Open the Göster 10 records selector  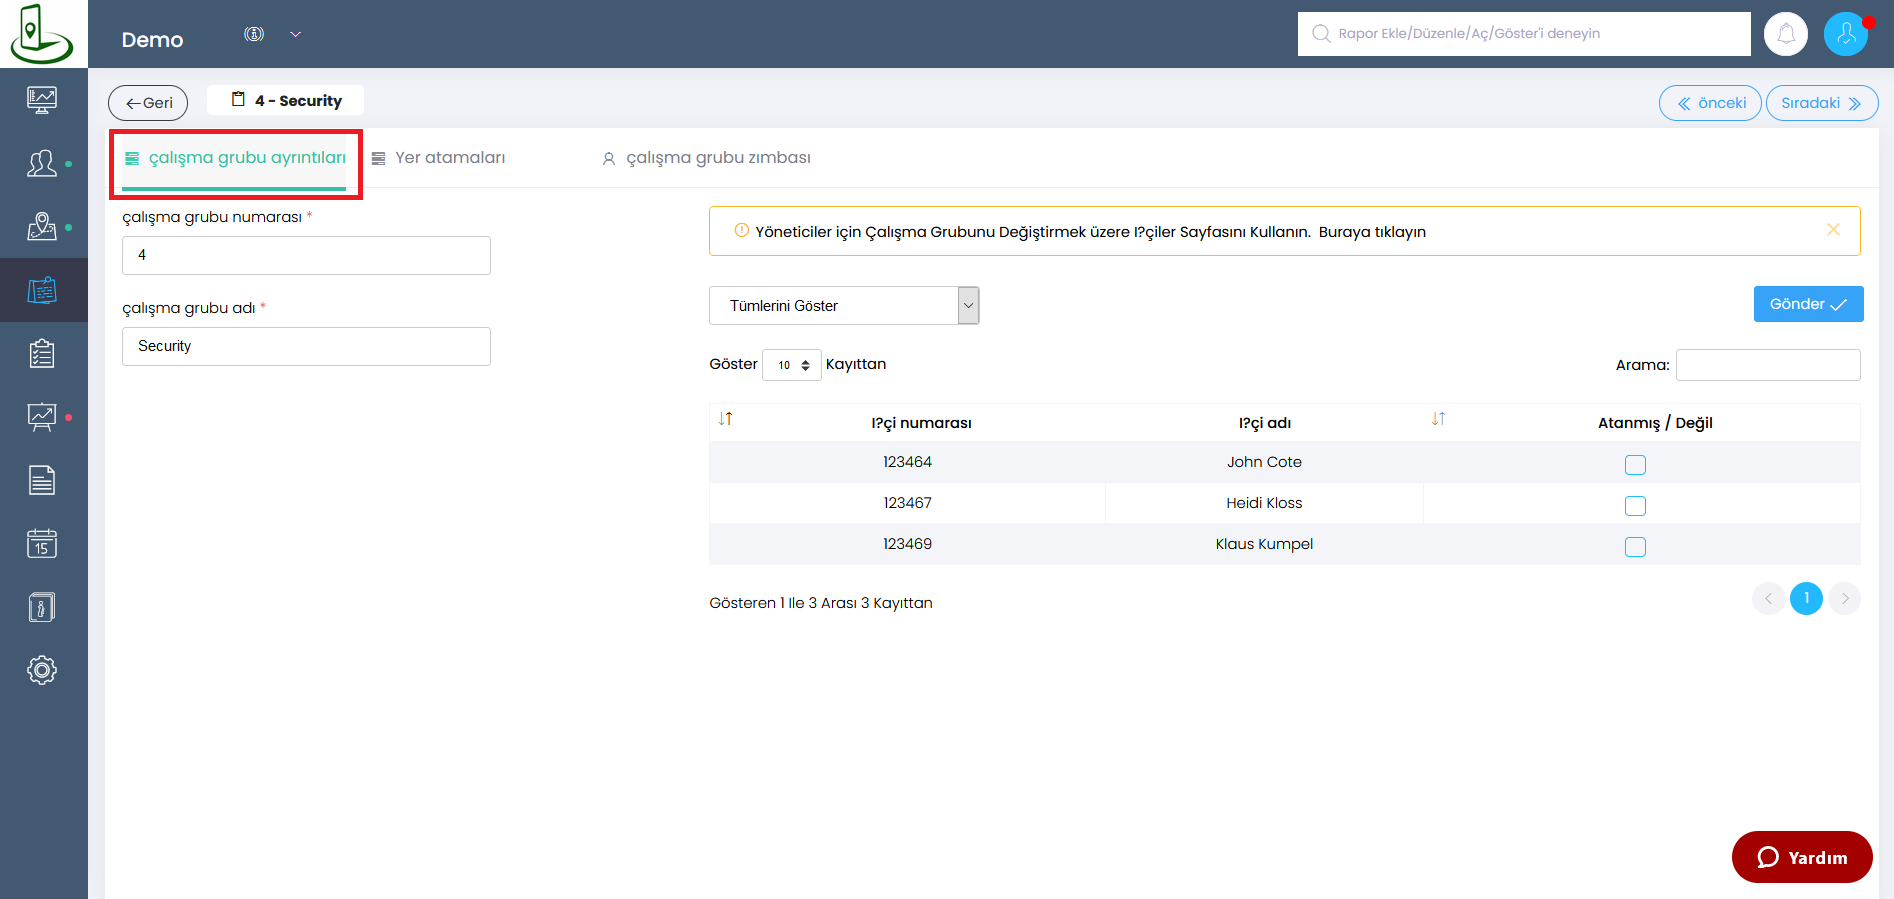[792, 365]
